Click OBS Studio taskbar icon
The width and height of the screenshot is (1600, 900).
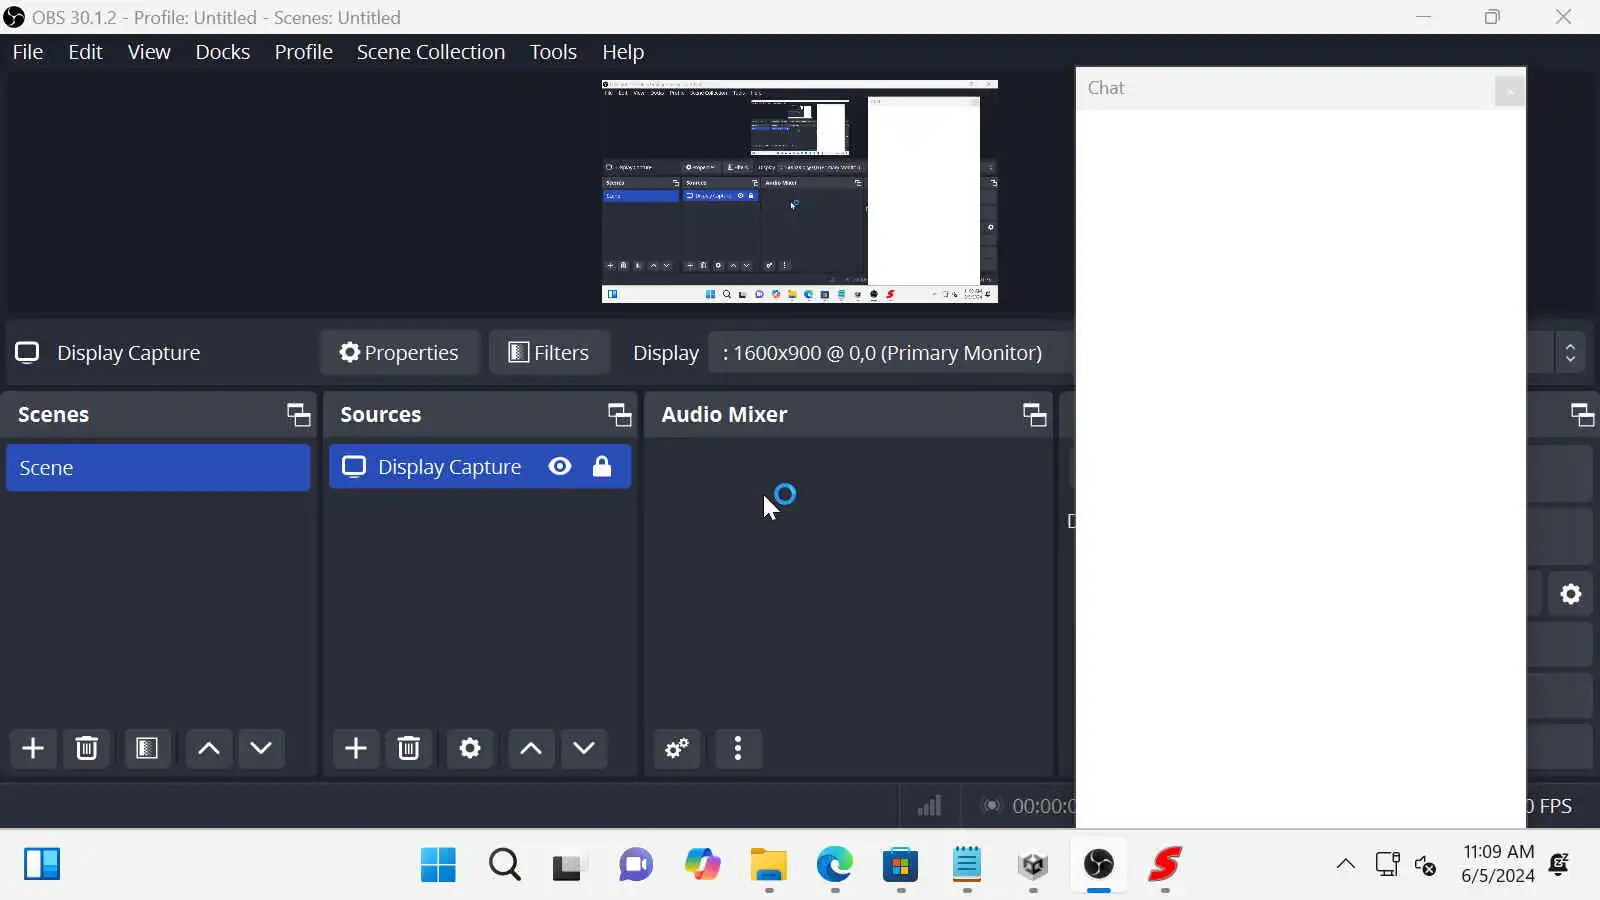(1099, 865)
